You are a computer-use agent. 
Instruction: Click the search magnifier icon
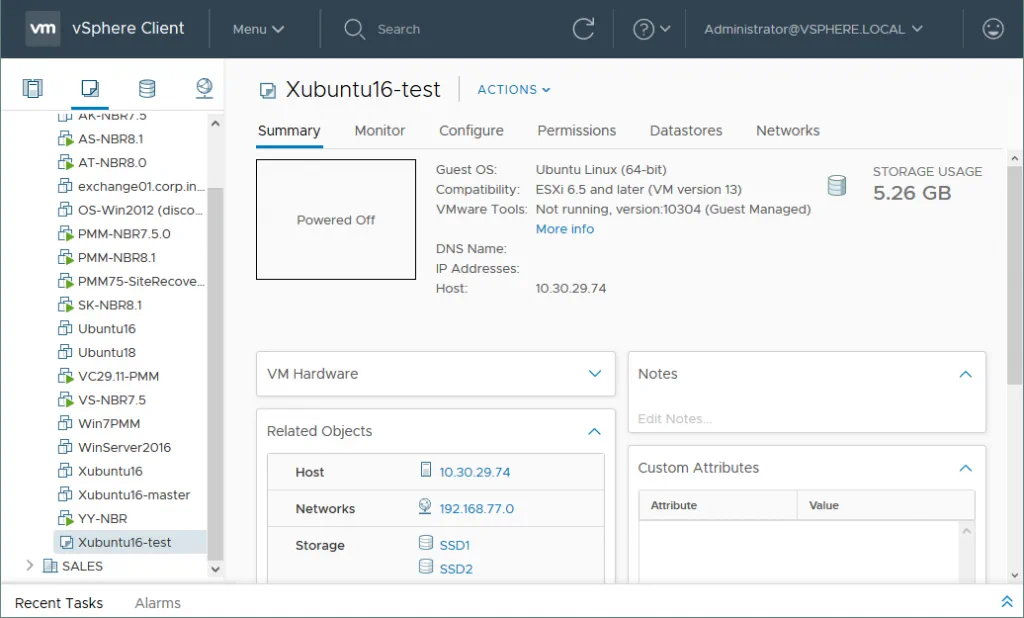point(354,29)
